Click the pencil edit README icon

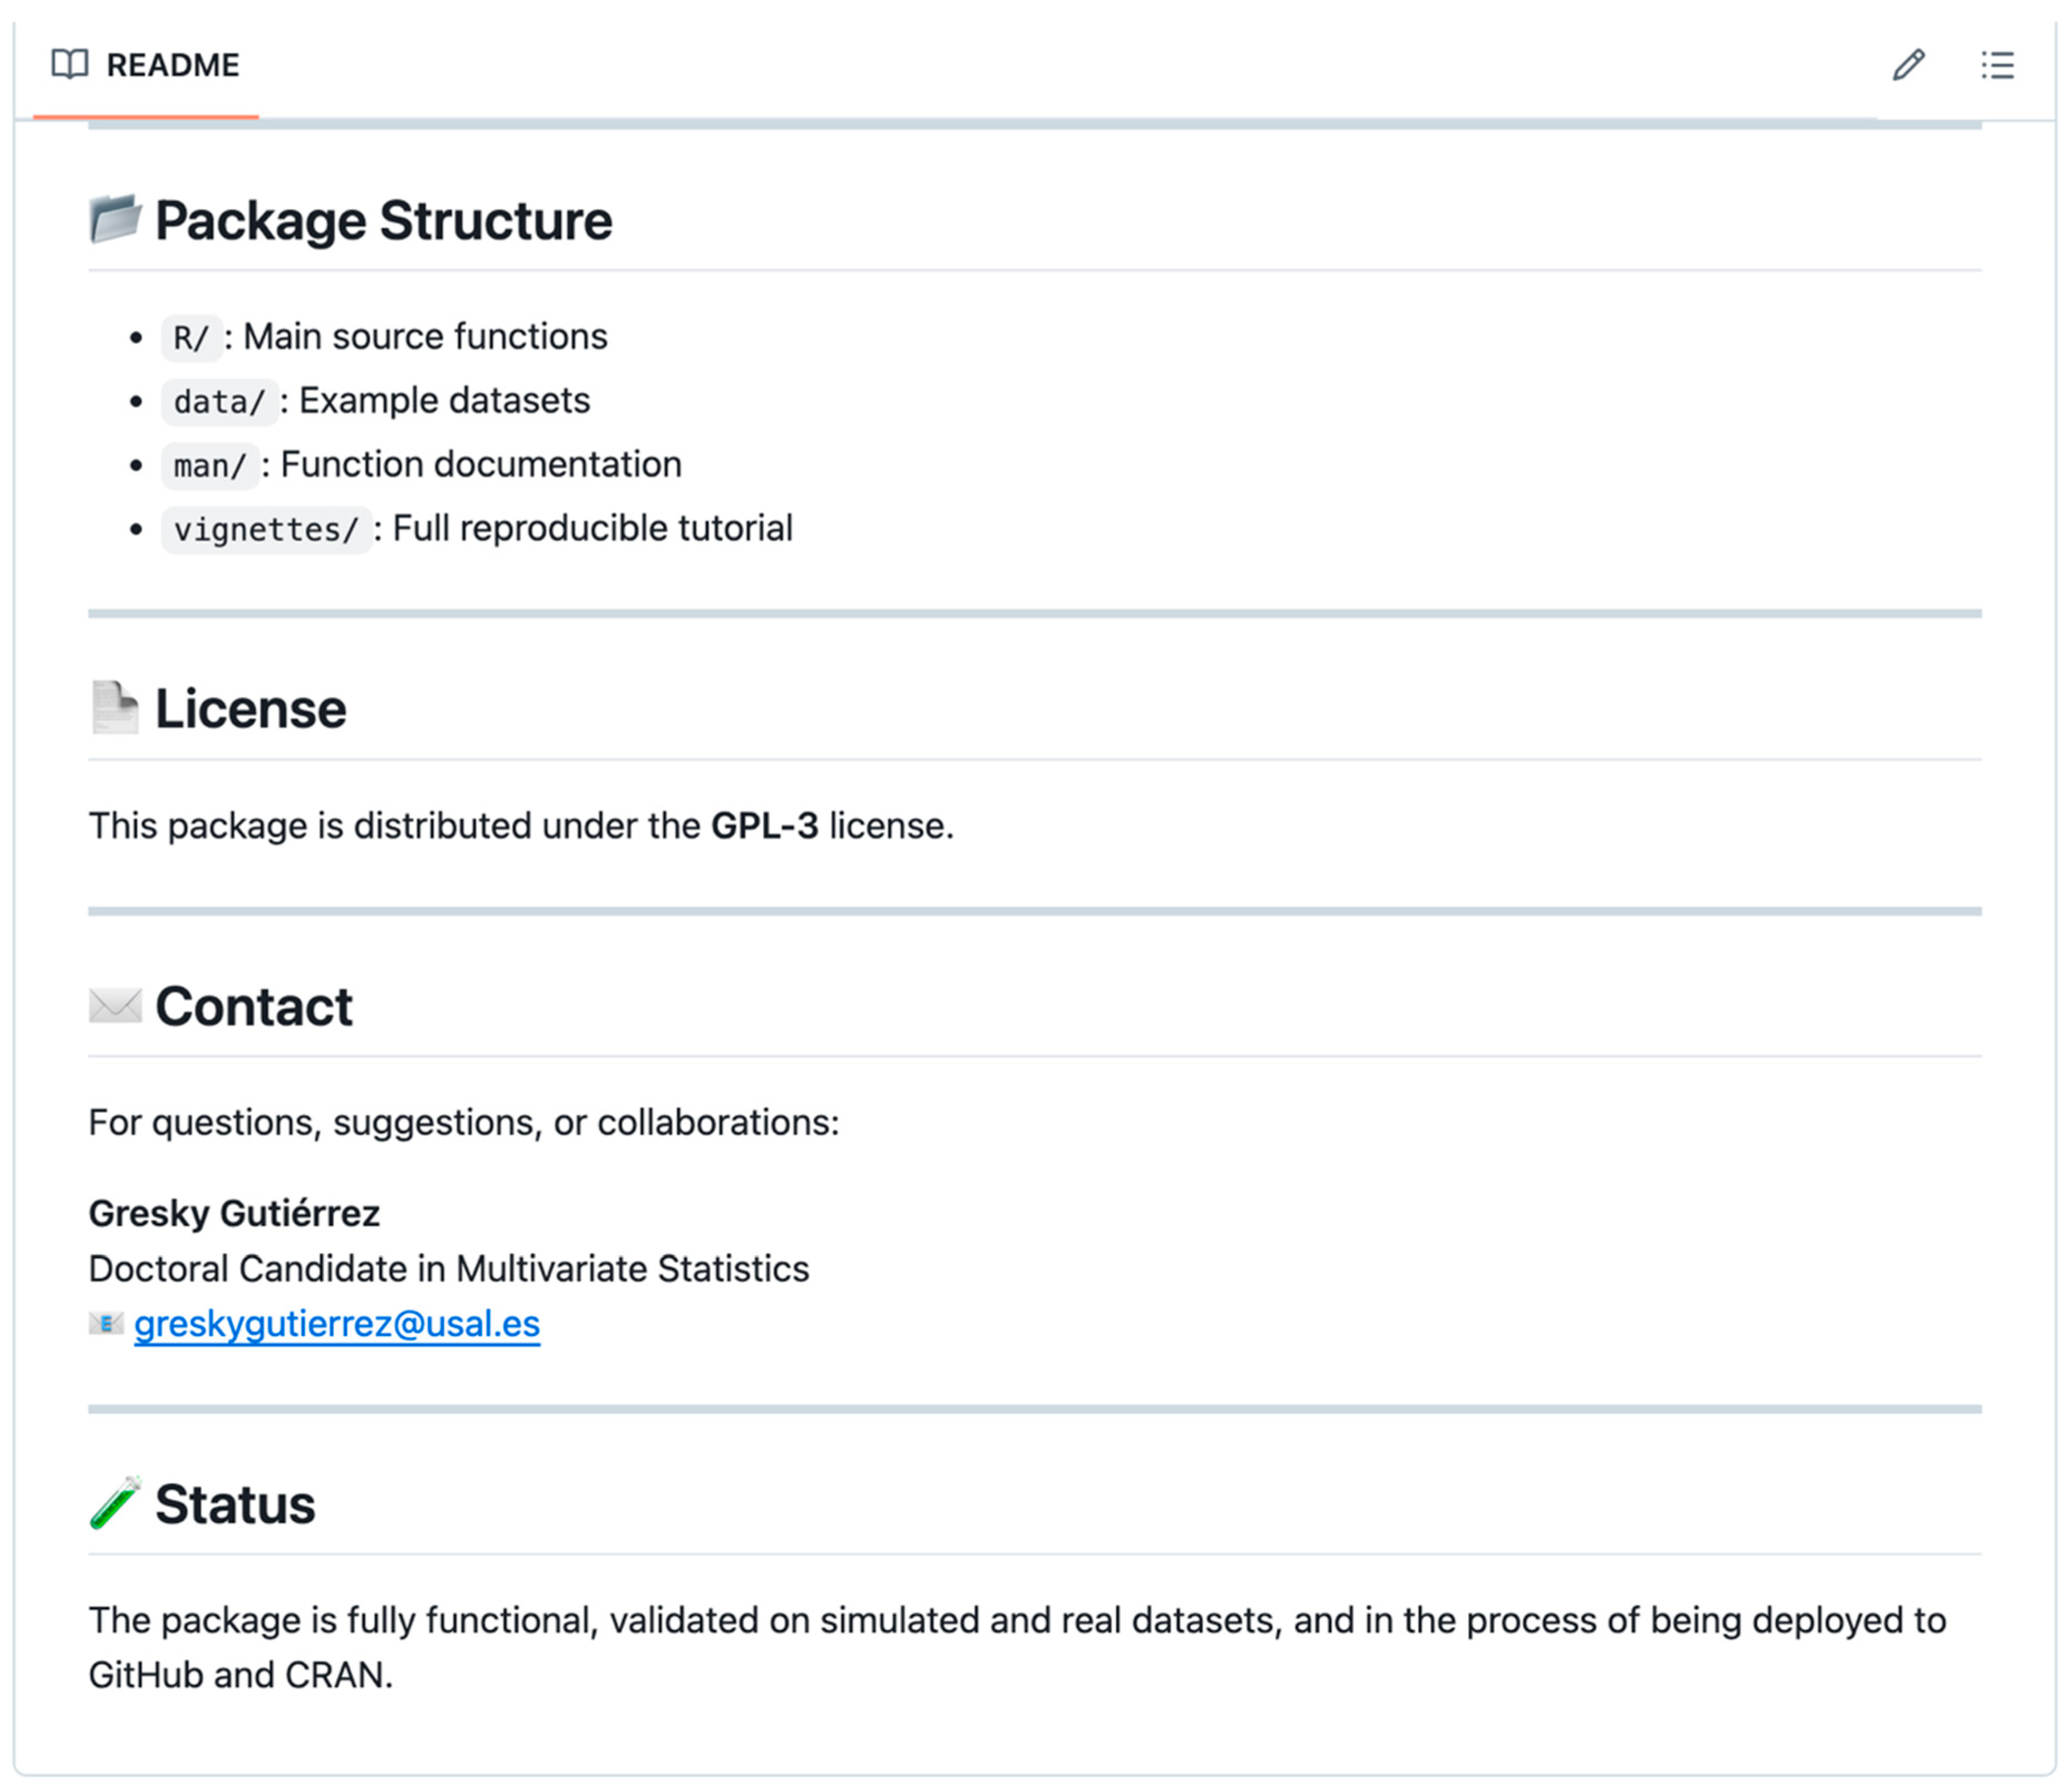pyautogui.click(x=1908, y=65)
